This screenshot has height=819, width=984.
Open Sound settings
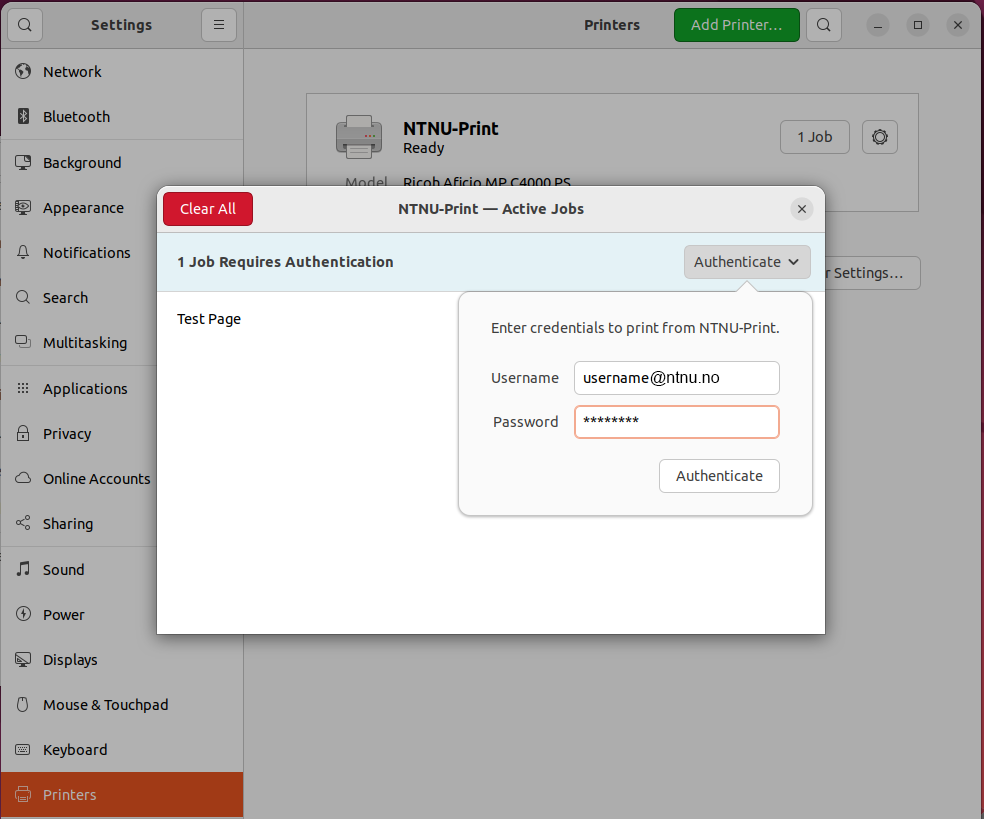pyautogui.click(x=122, y=569)
